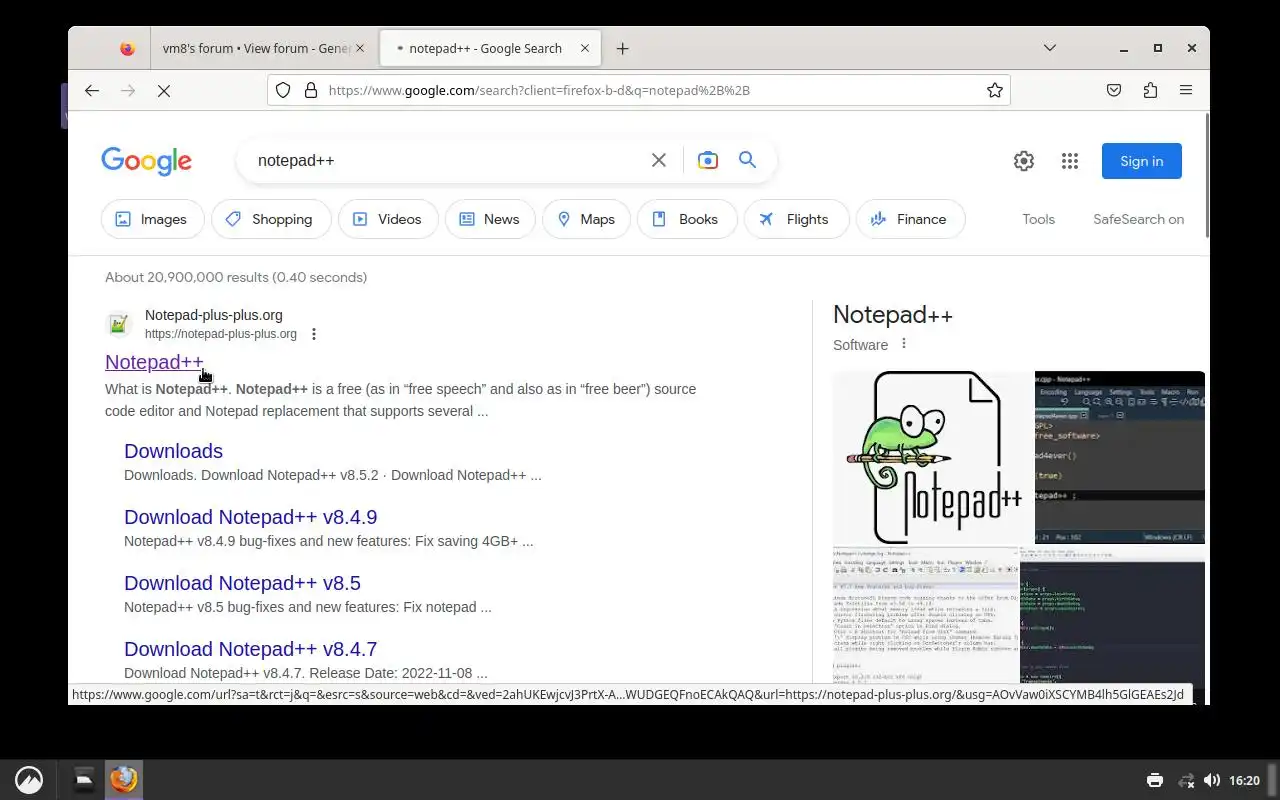Click the Notepad-plus-plus.org site name text
The width and height of the screenshot is (1280, 800).
(214, 315)
